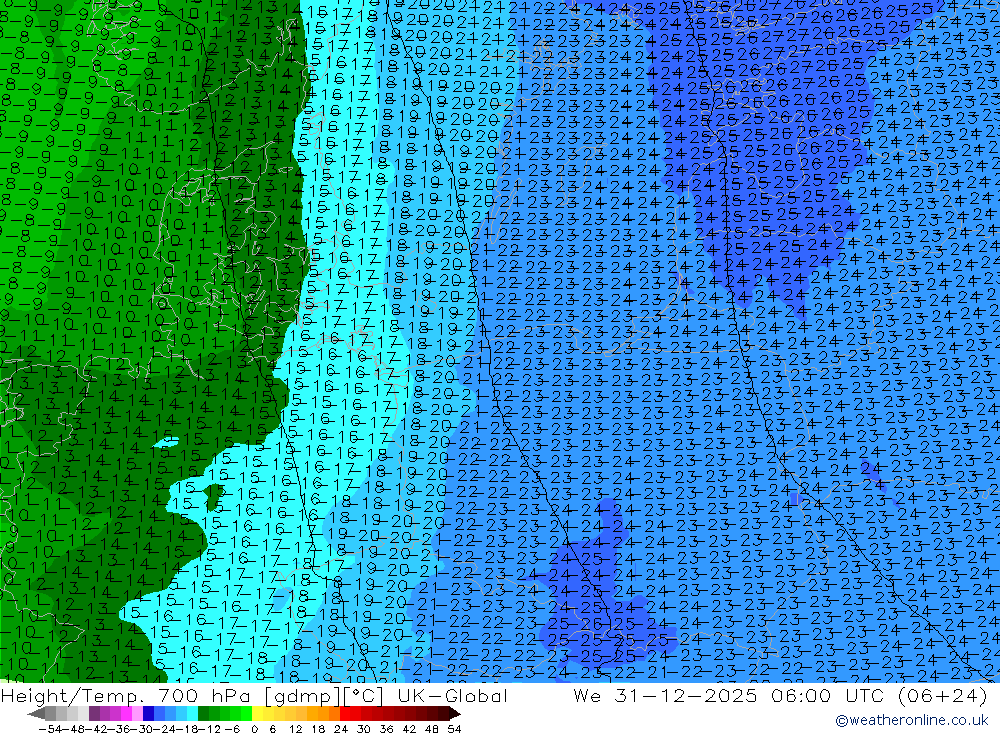This screenshot has height=733, width=1000.
Task: Select the bright yellow swatch above the 0 label
Action: 258,714
